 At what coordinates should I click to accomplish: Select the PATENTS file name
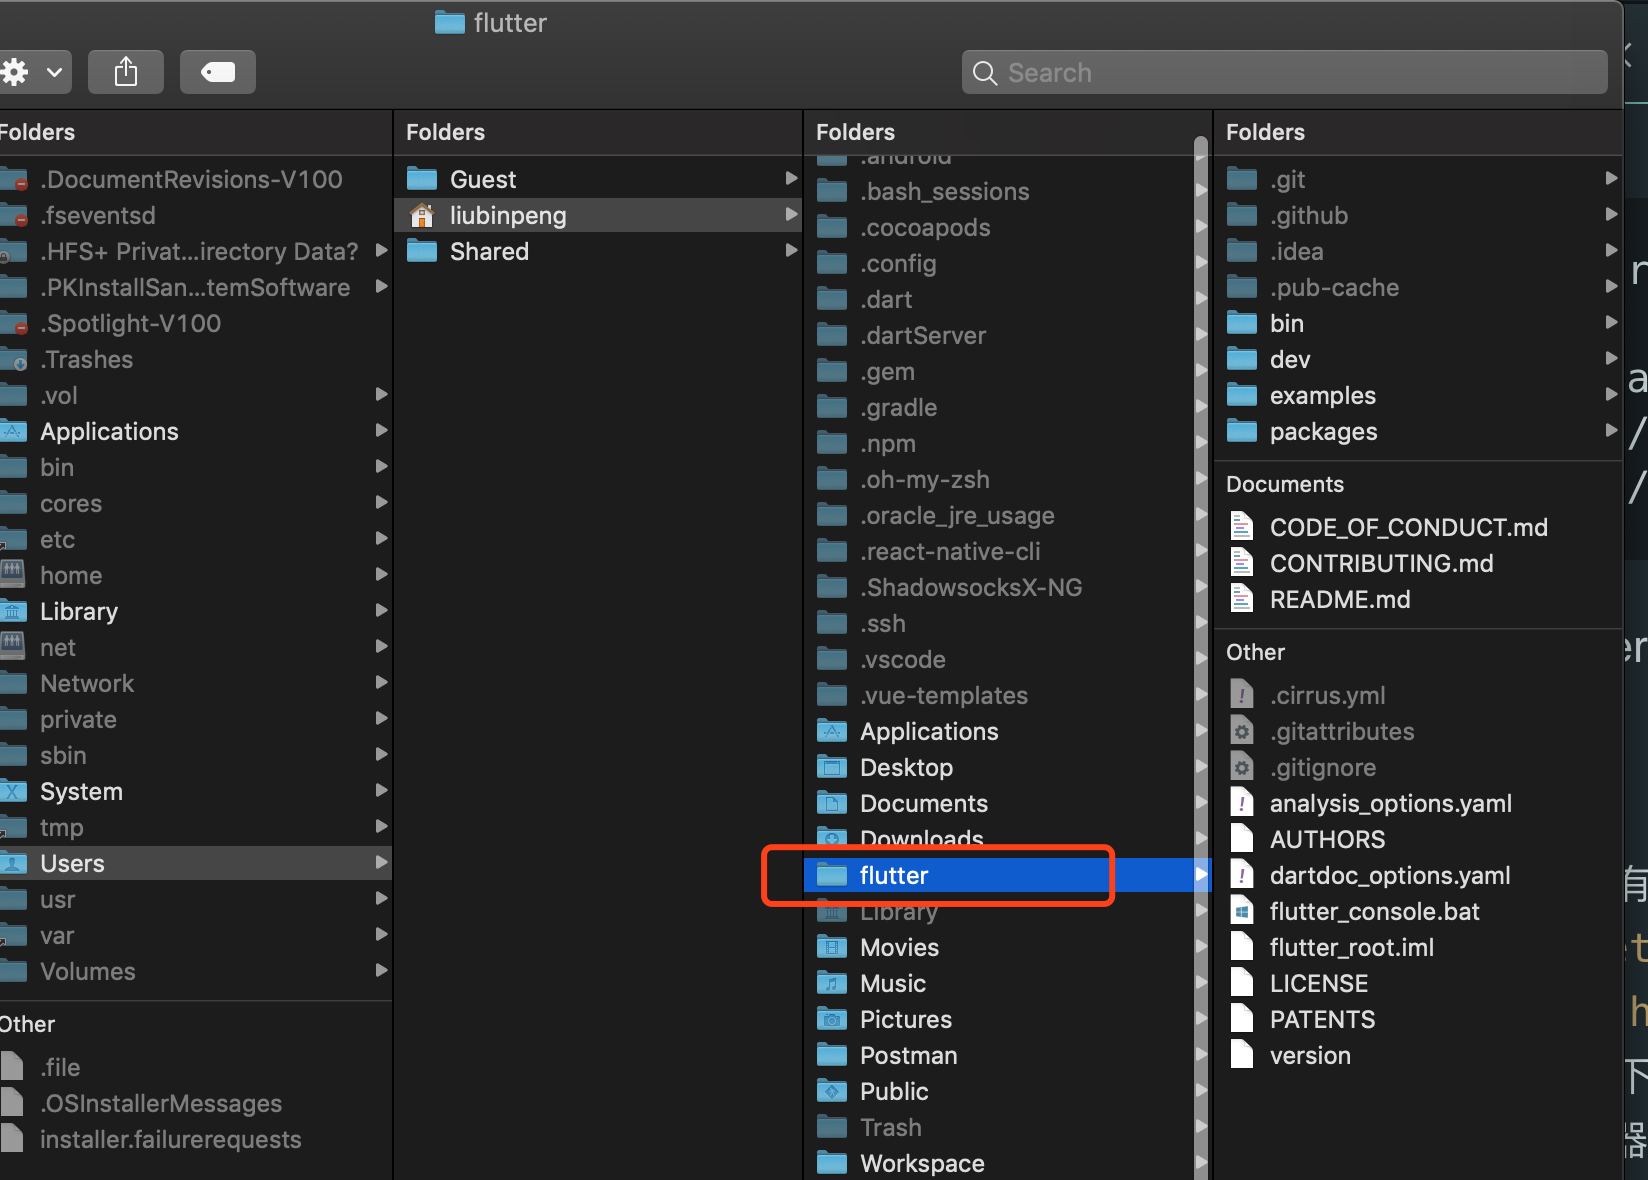pos(1323,1020)
